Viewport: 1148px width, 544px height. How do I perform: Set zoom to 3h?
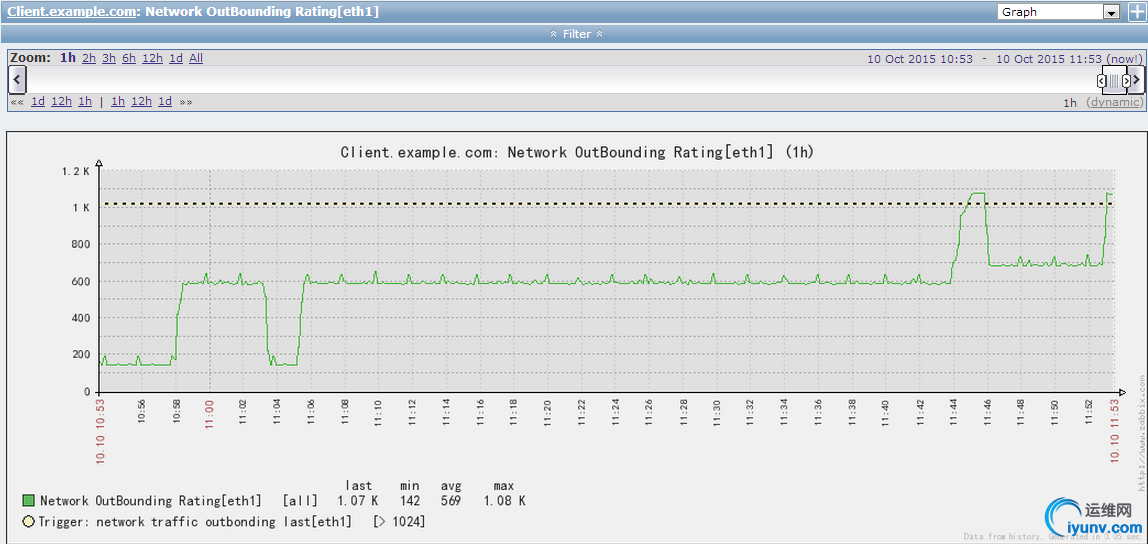[x=109, y=58]
